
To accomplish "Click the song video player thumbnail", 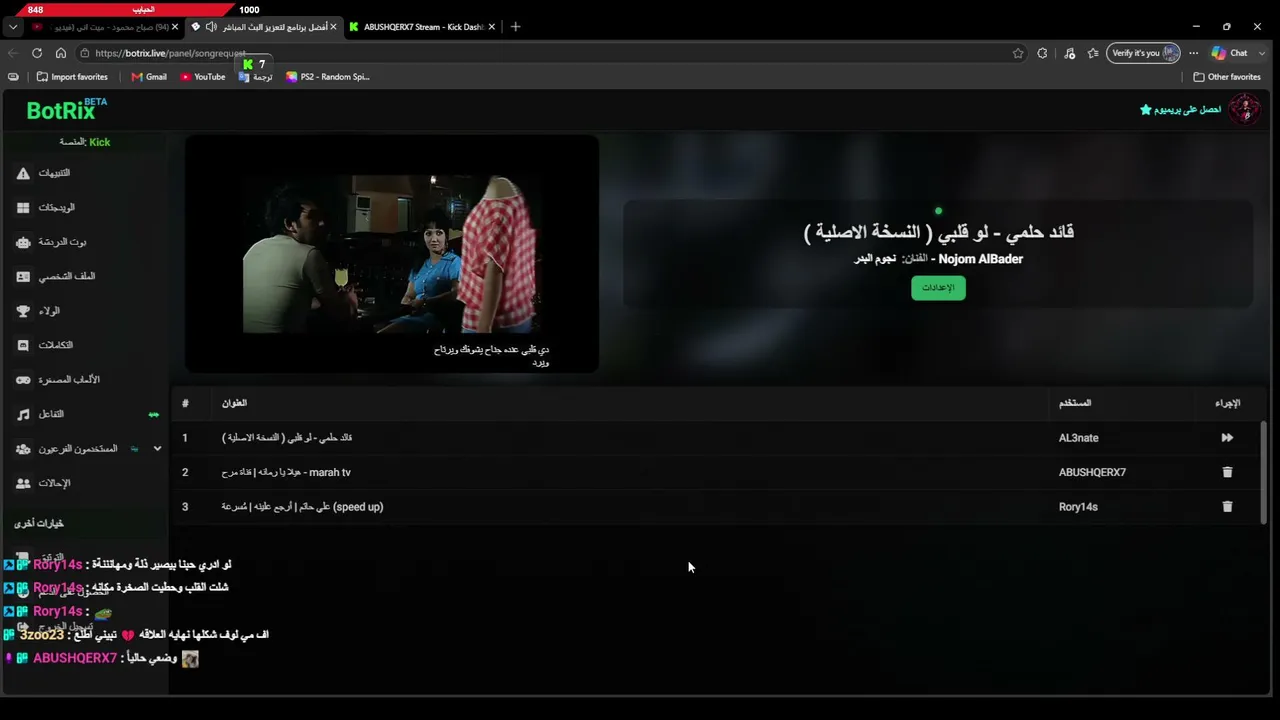I will point(392,254).
